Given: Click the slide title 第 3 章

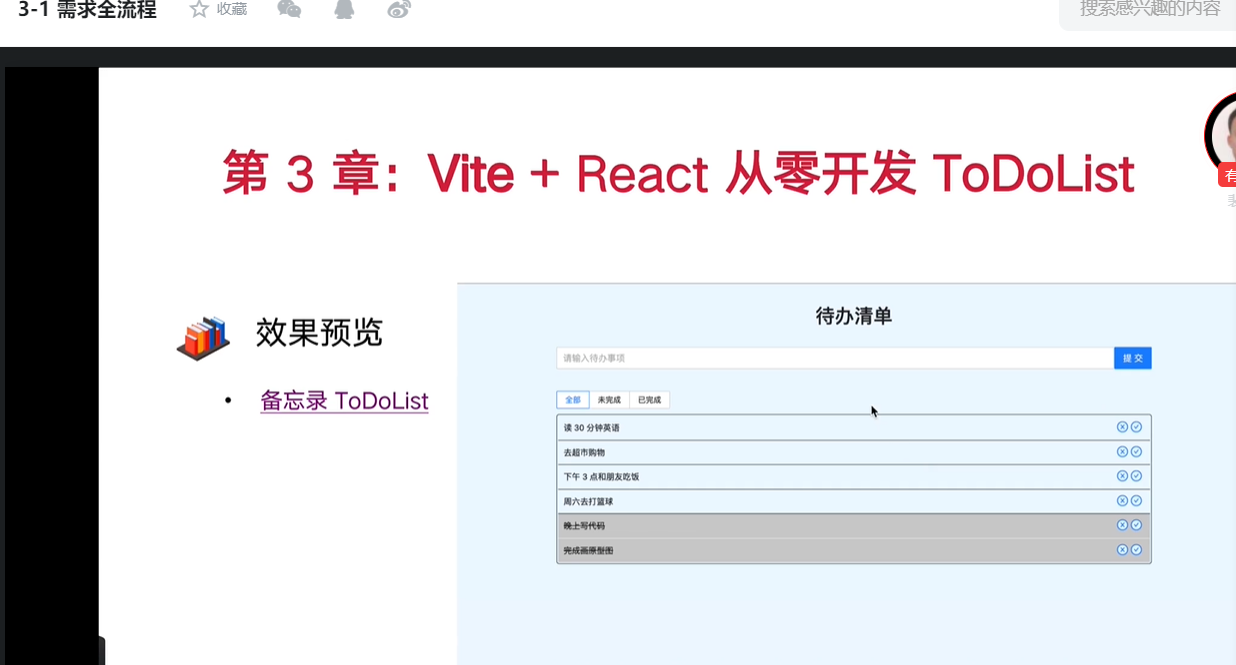Looking at the screenshot, I should [x=677, y=174].
